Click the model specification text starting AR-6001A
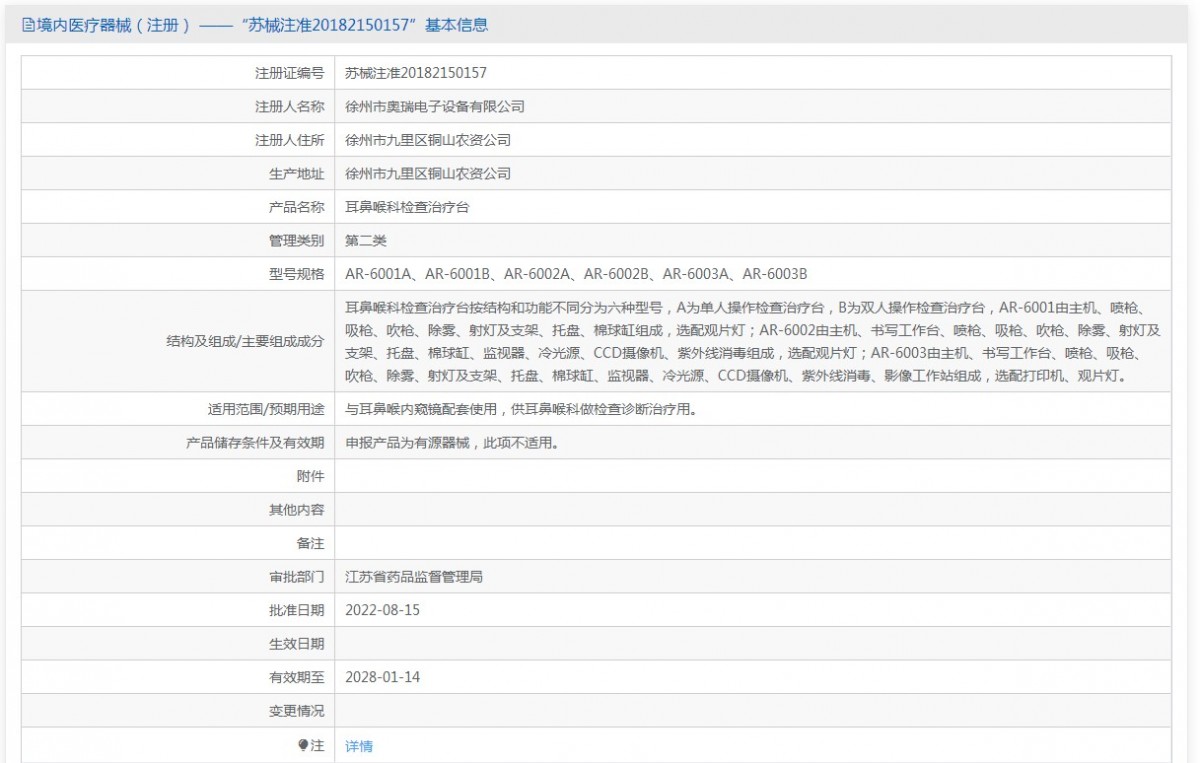Screen dimensions: 1200x763 tap(576, 274)
